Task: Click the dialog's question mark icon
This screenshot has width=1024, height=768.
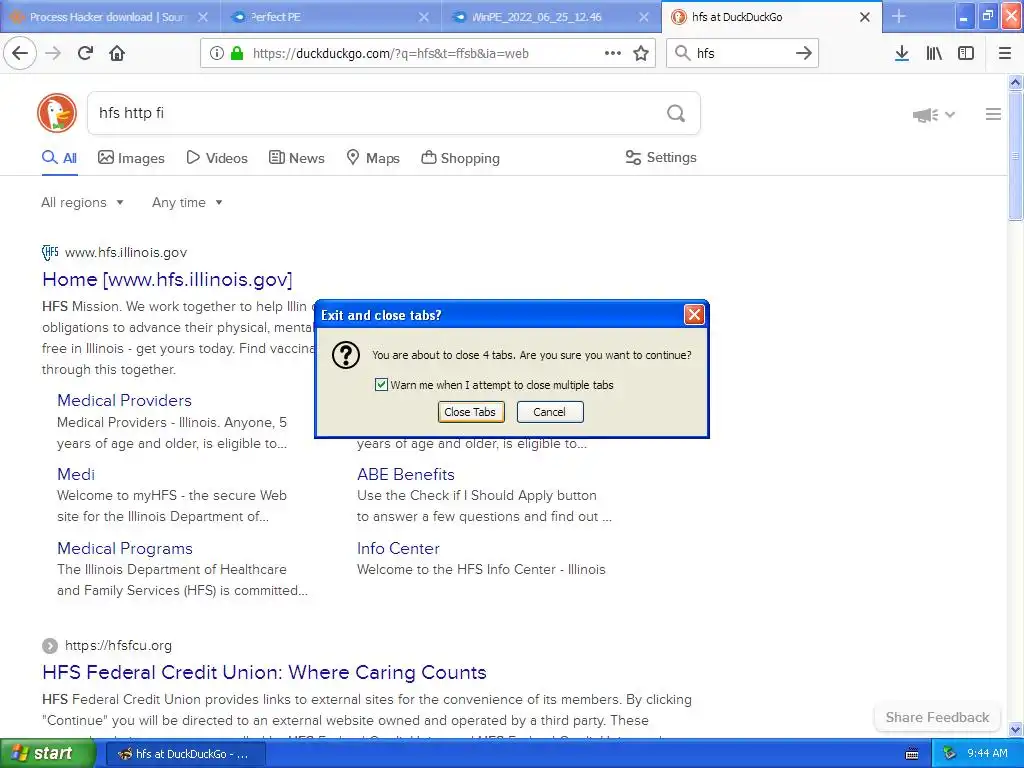Action: click(345, 355)
